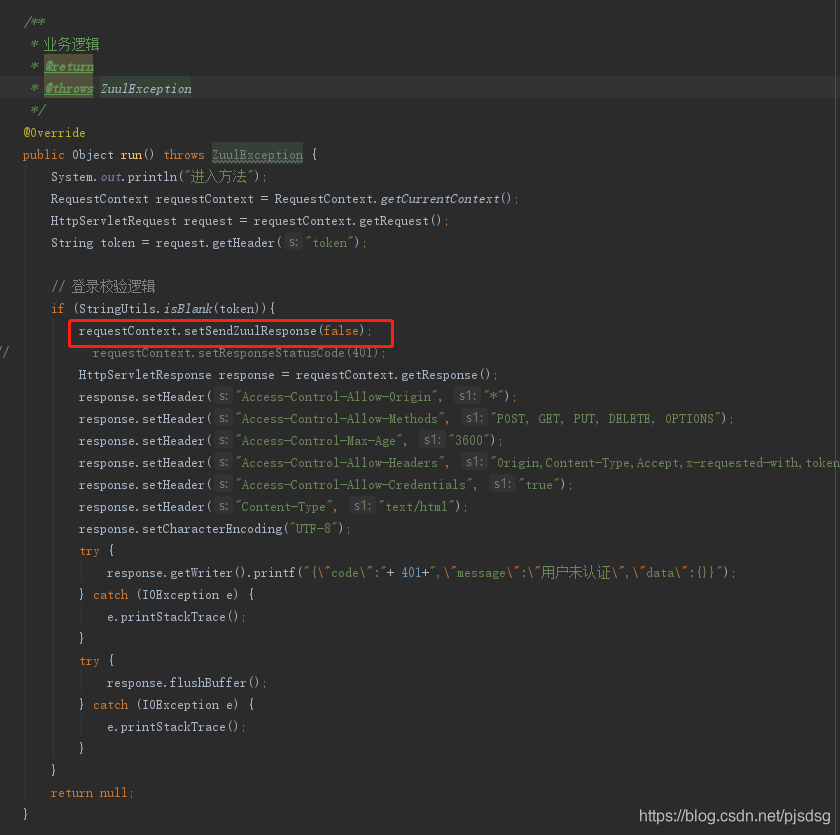Click the "POST, GET, PUT, DELETE, OPTIONS" string
Screen dimensions: 840x835
click(x=605, y=419)
